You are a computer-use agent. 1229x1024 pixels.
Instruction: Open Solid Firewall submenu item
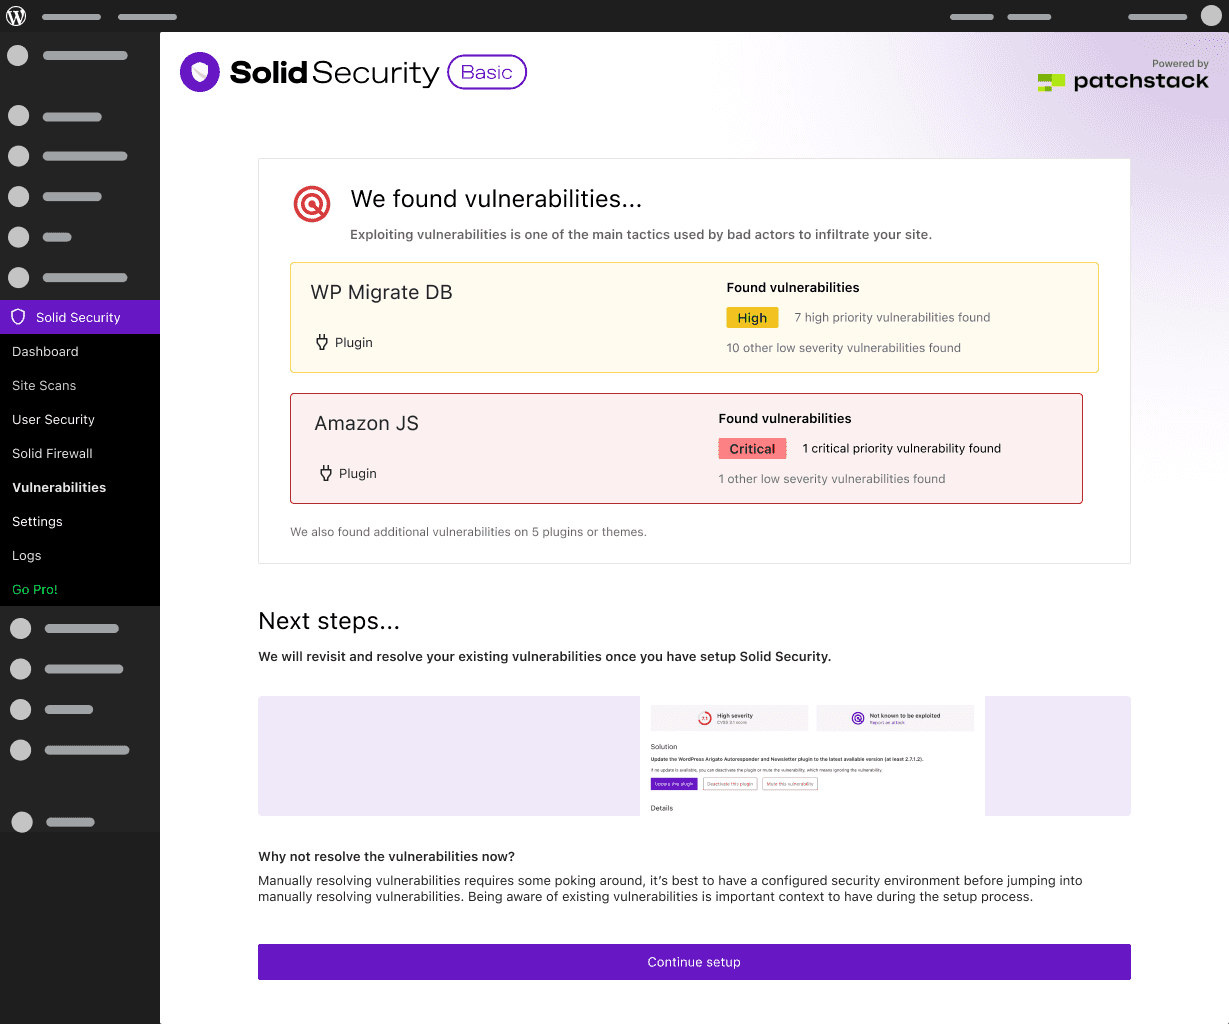click(x=52, y=453)
